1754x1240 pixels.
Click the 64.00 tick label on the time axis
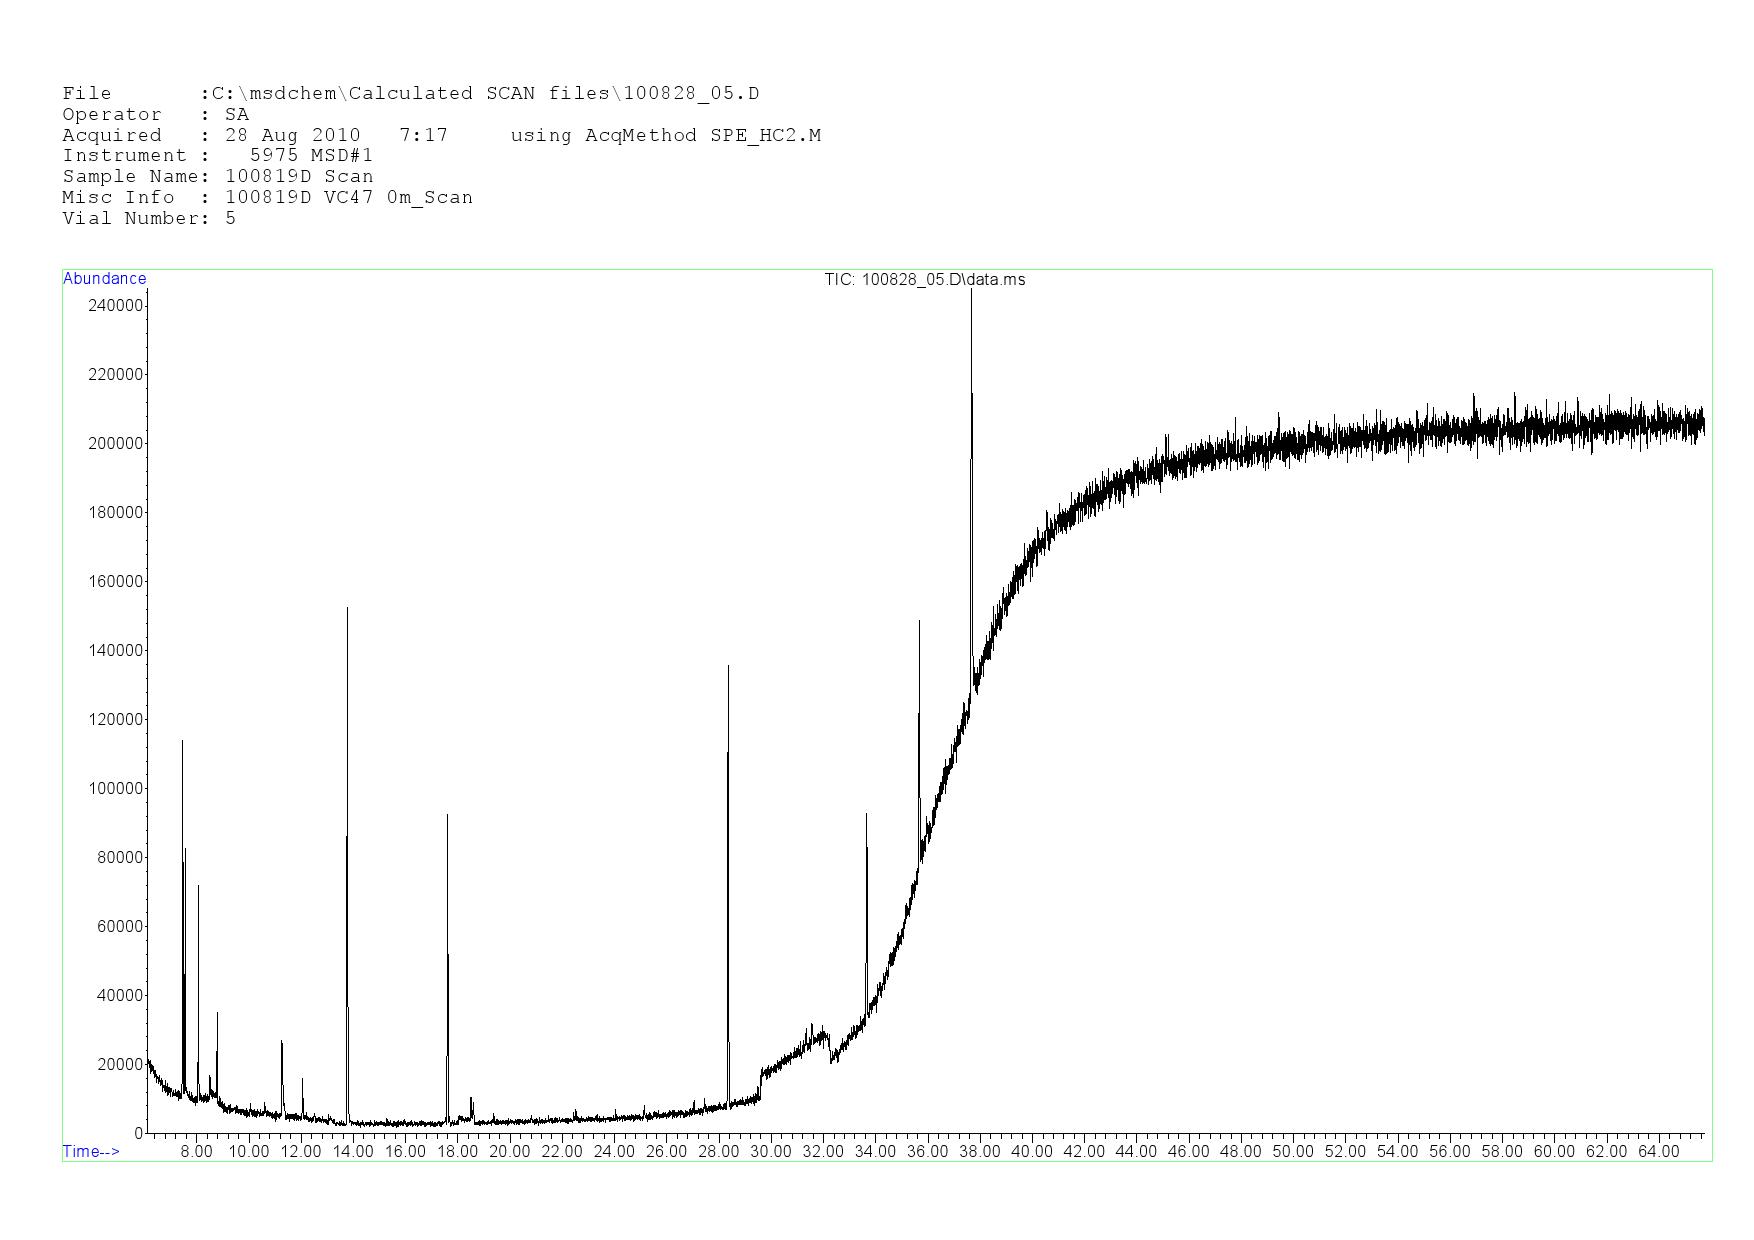(1658, 1151)
